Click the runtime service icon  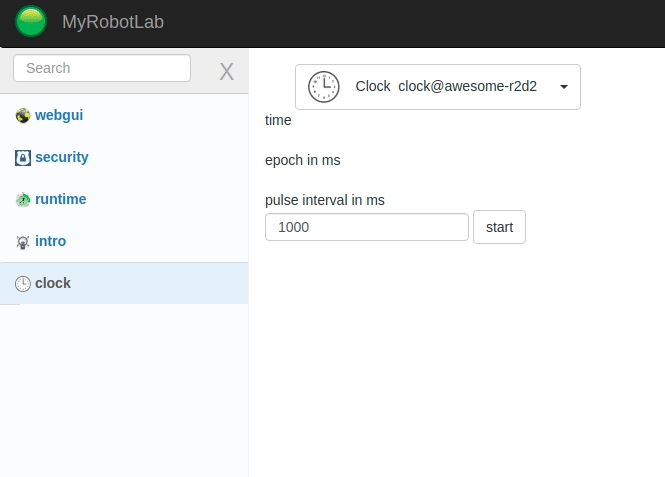pos(23,200)
